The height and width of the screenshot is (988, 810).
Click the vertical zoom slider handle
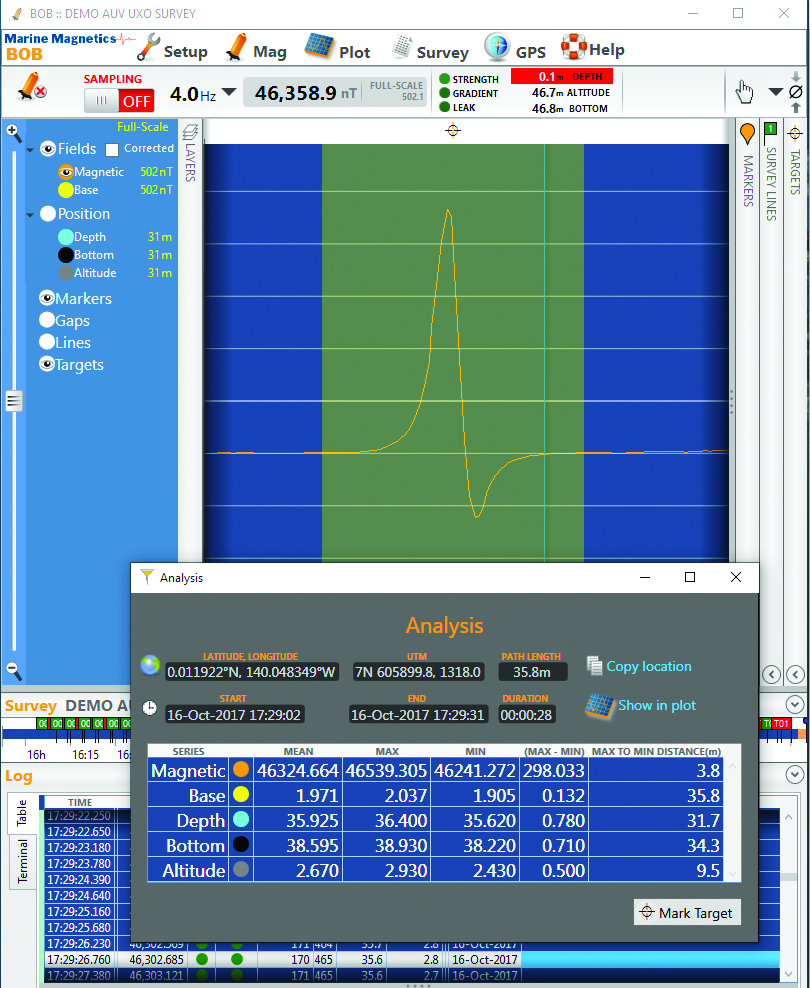click(x=14, y=401)
